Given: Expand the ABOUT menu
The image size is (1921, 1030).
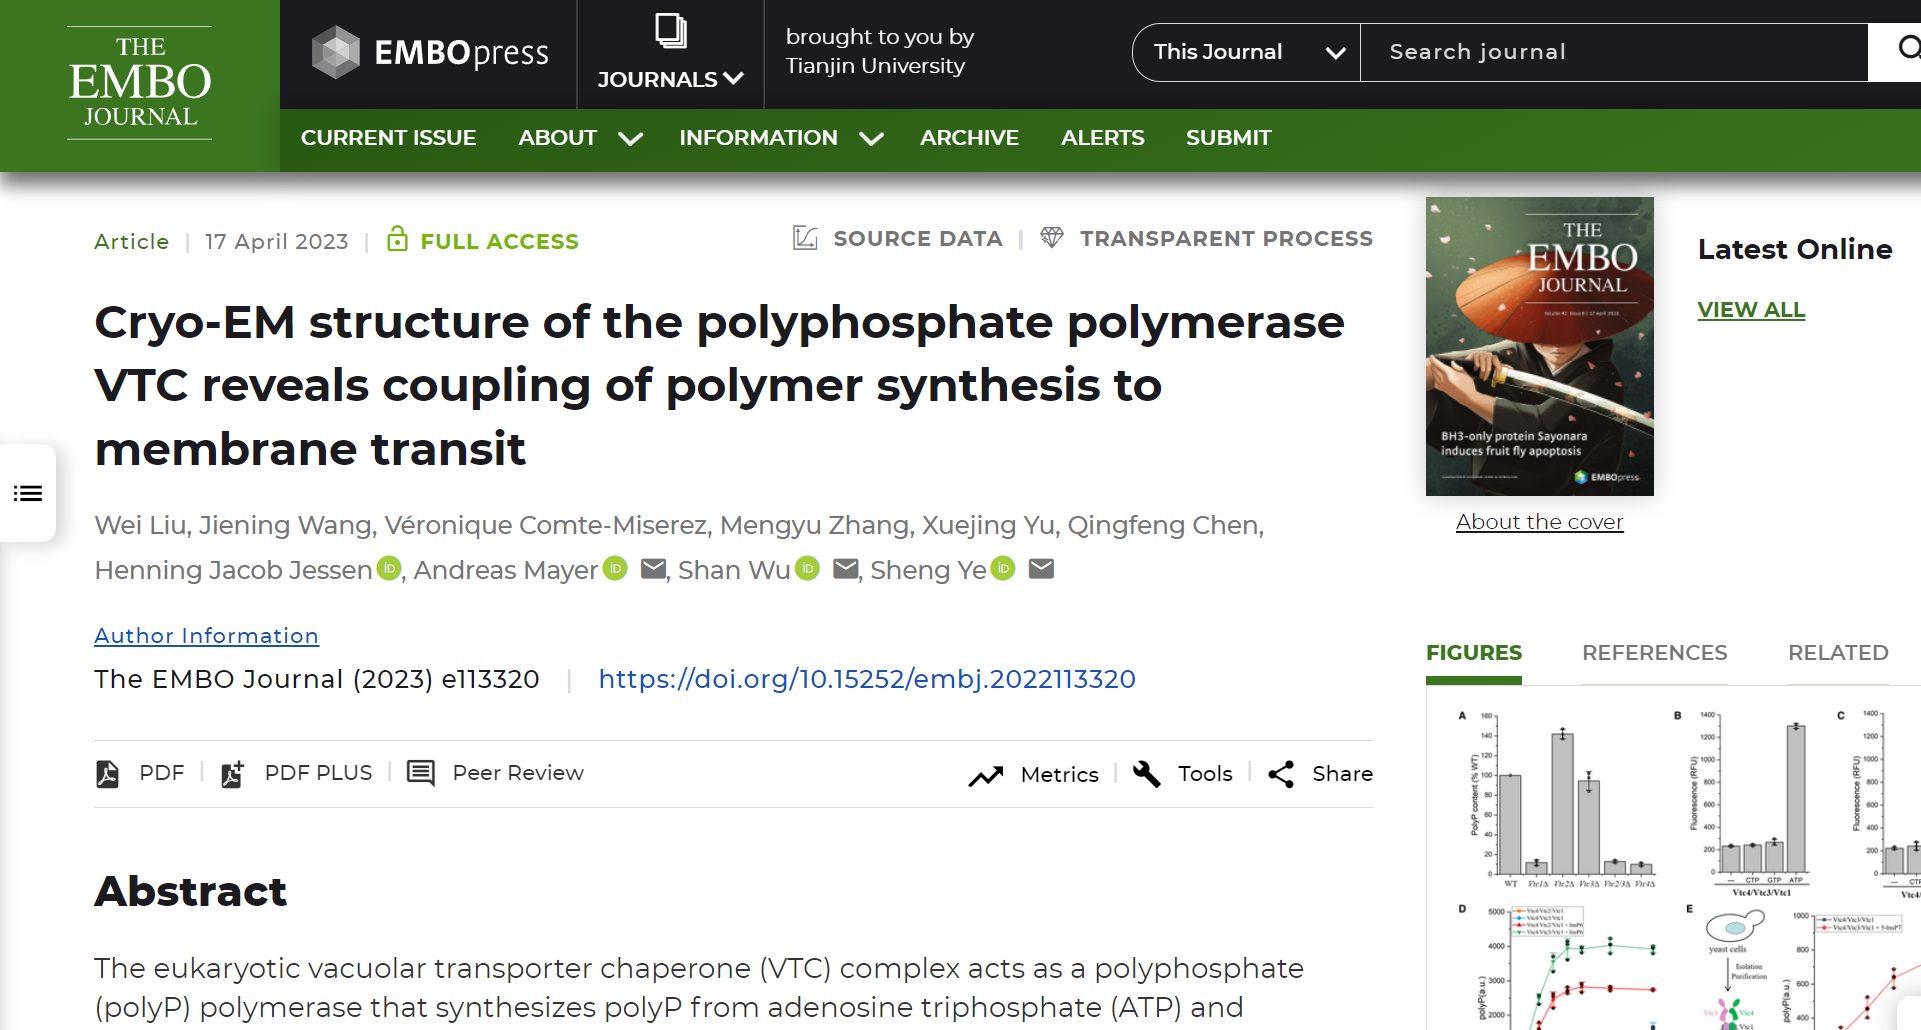Looking at the screenshot, I should [579, 138].
